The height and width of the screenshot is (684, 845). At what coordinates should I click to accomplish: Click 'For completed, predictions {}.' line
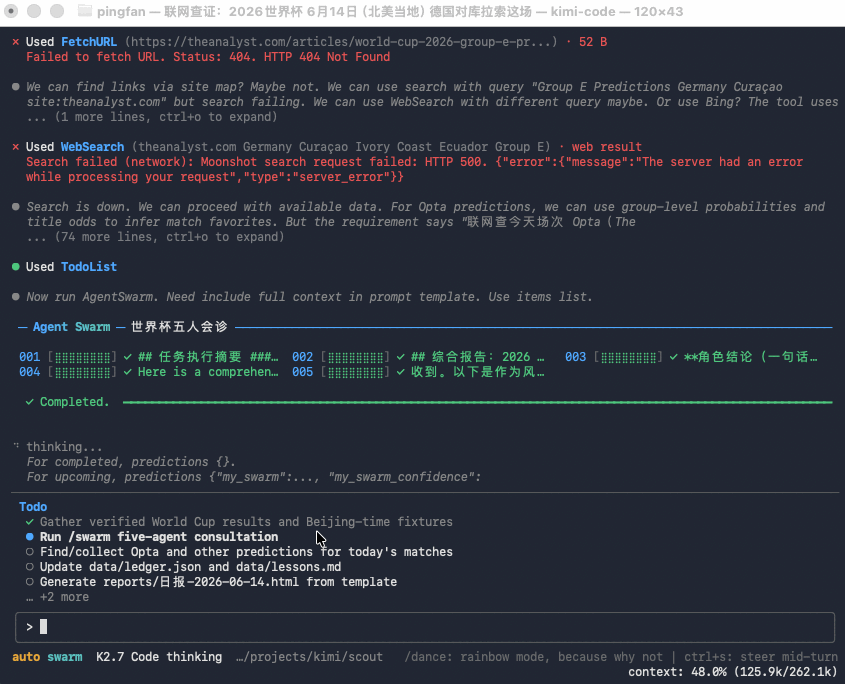pos(131,462)
